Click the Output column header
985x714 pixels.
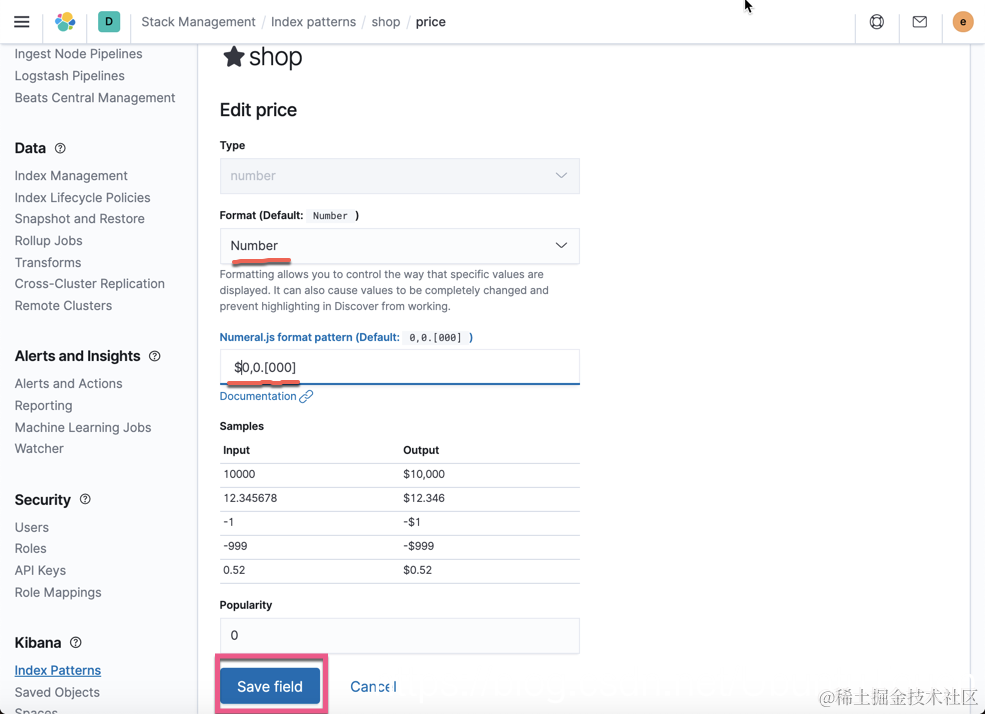[x=421, y=450]
